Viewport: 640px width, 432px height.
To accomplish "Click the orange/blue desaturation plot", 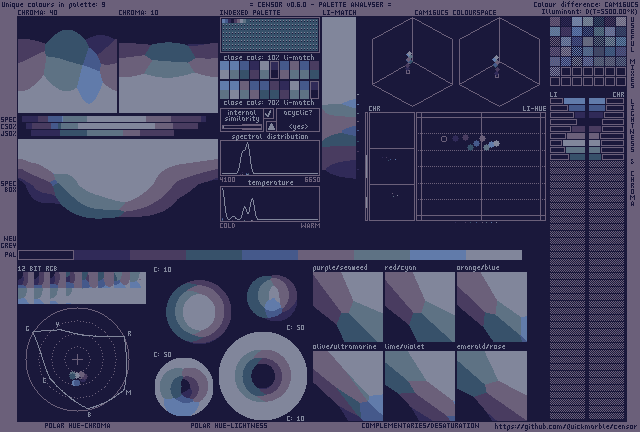I will pos(491,306).
